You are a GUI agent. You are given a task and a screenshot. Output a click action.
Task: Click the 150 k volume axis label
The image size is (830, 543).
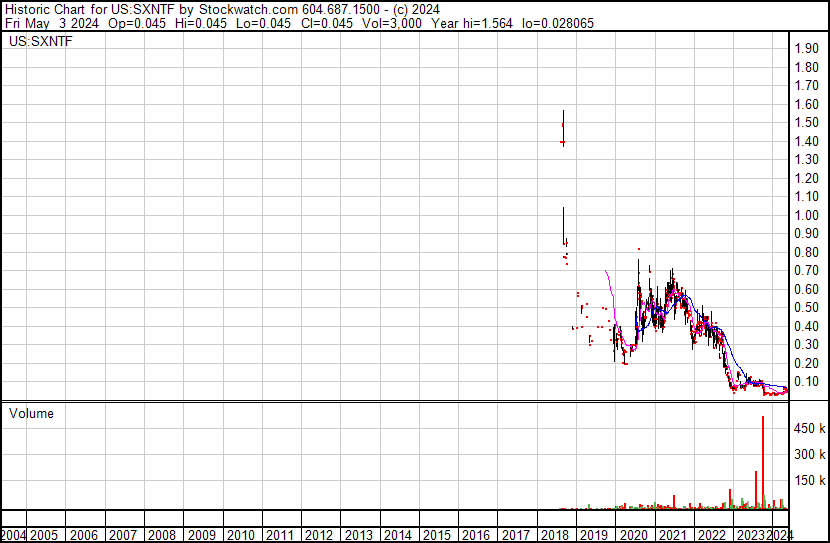(809, 481)
